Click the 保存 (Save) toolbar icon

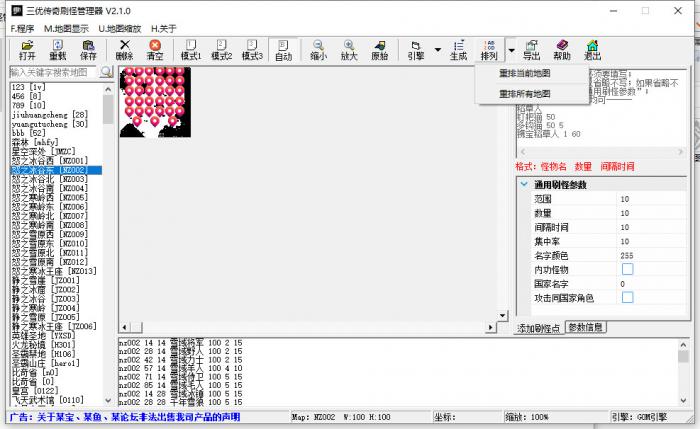88,50
